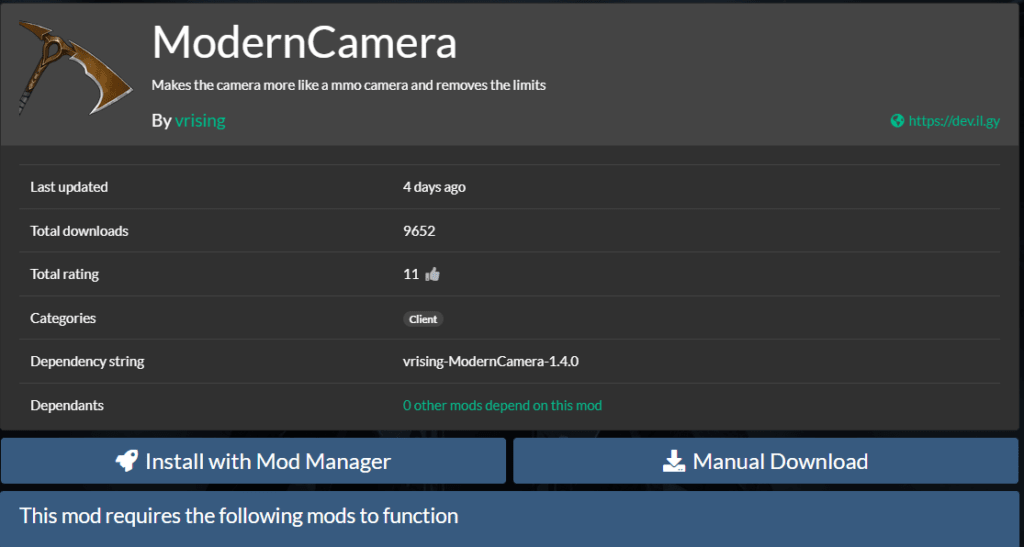The width and height of the screenshot is (1024, 547).
Task: Click the globe icon beside the website link
Action: coord(897,121)
